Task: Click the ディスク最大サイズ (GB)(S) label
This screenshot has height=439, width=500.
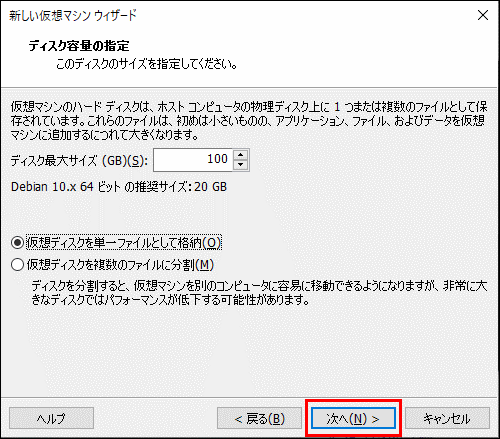Action: pos(79,161)
